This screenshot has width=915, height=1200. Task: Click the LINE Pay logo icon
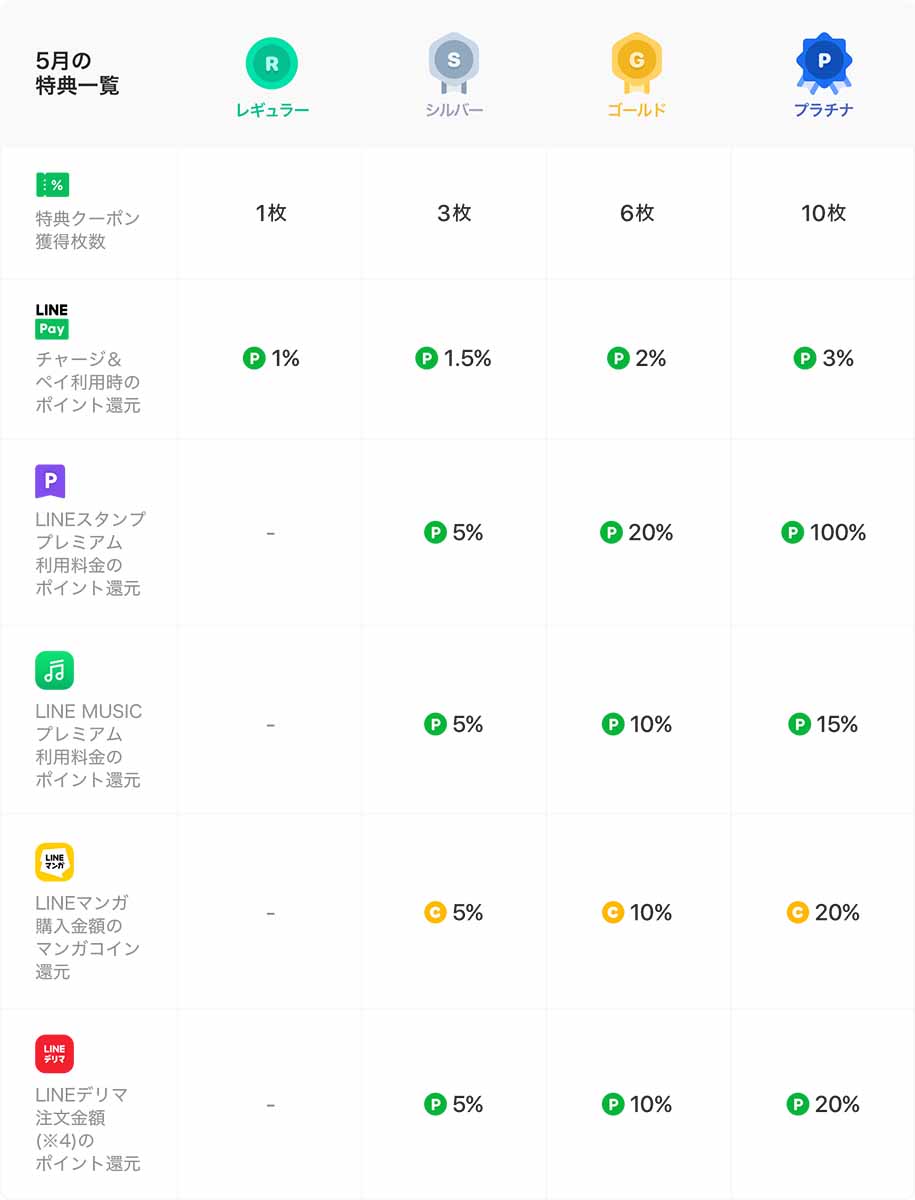click(52, 321)
